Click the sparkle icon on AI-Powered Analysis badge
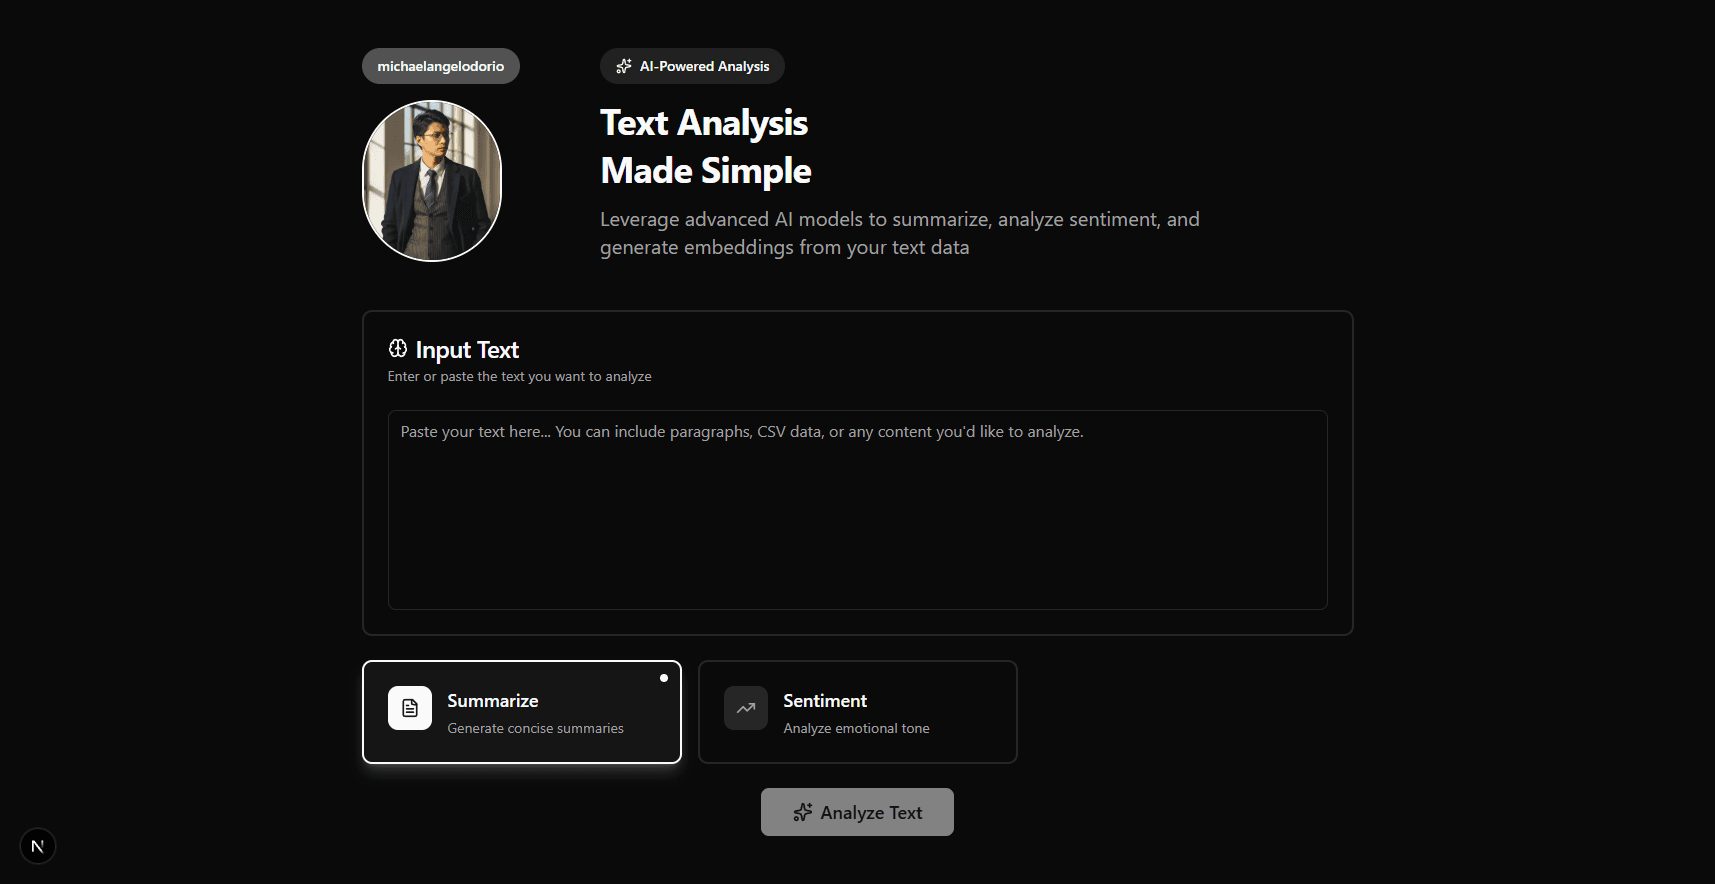This screenshot has height=884, width=1715. click(x=623, y=66)
